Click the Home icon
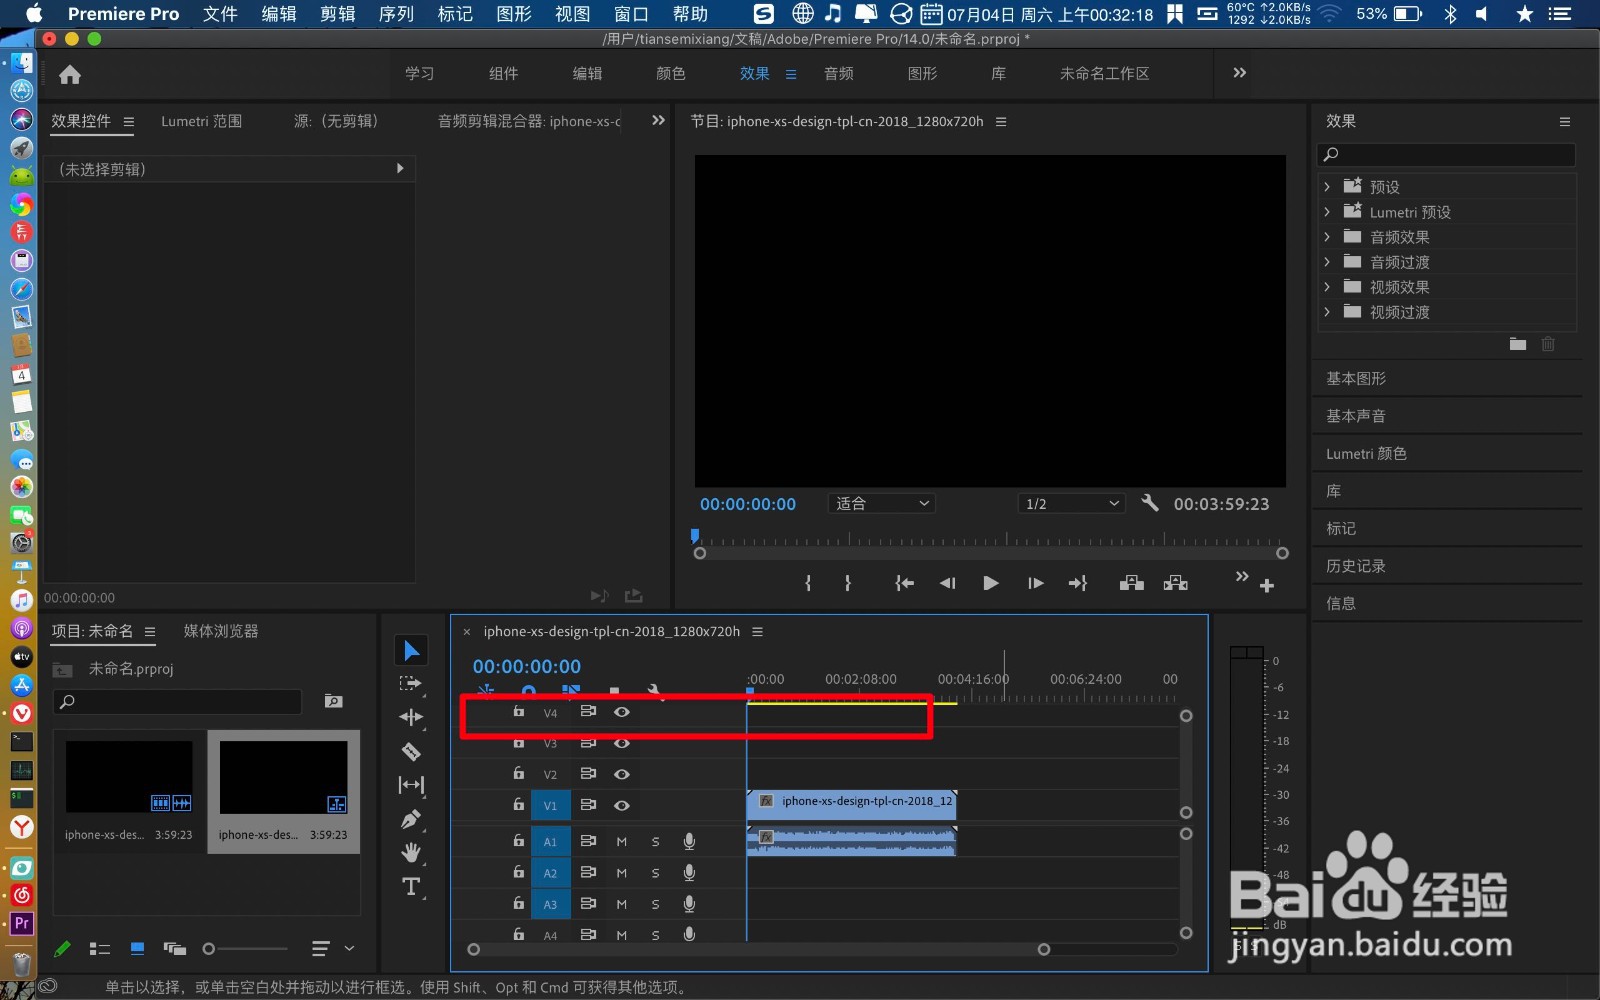The height and width of the screenshot is (1000, 1600). tap(70, 74)
